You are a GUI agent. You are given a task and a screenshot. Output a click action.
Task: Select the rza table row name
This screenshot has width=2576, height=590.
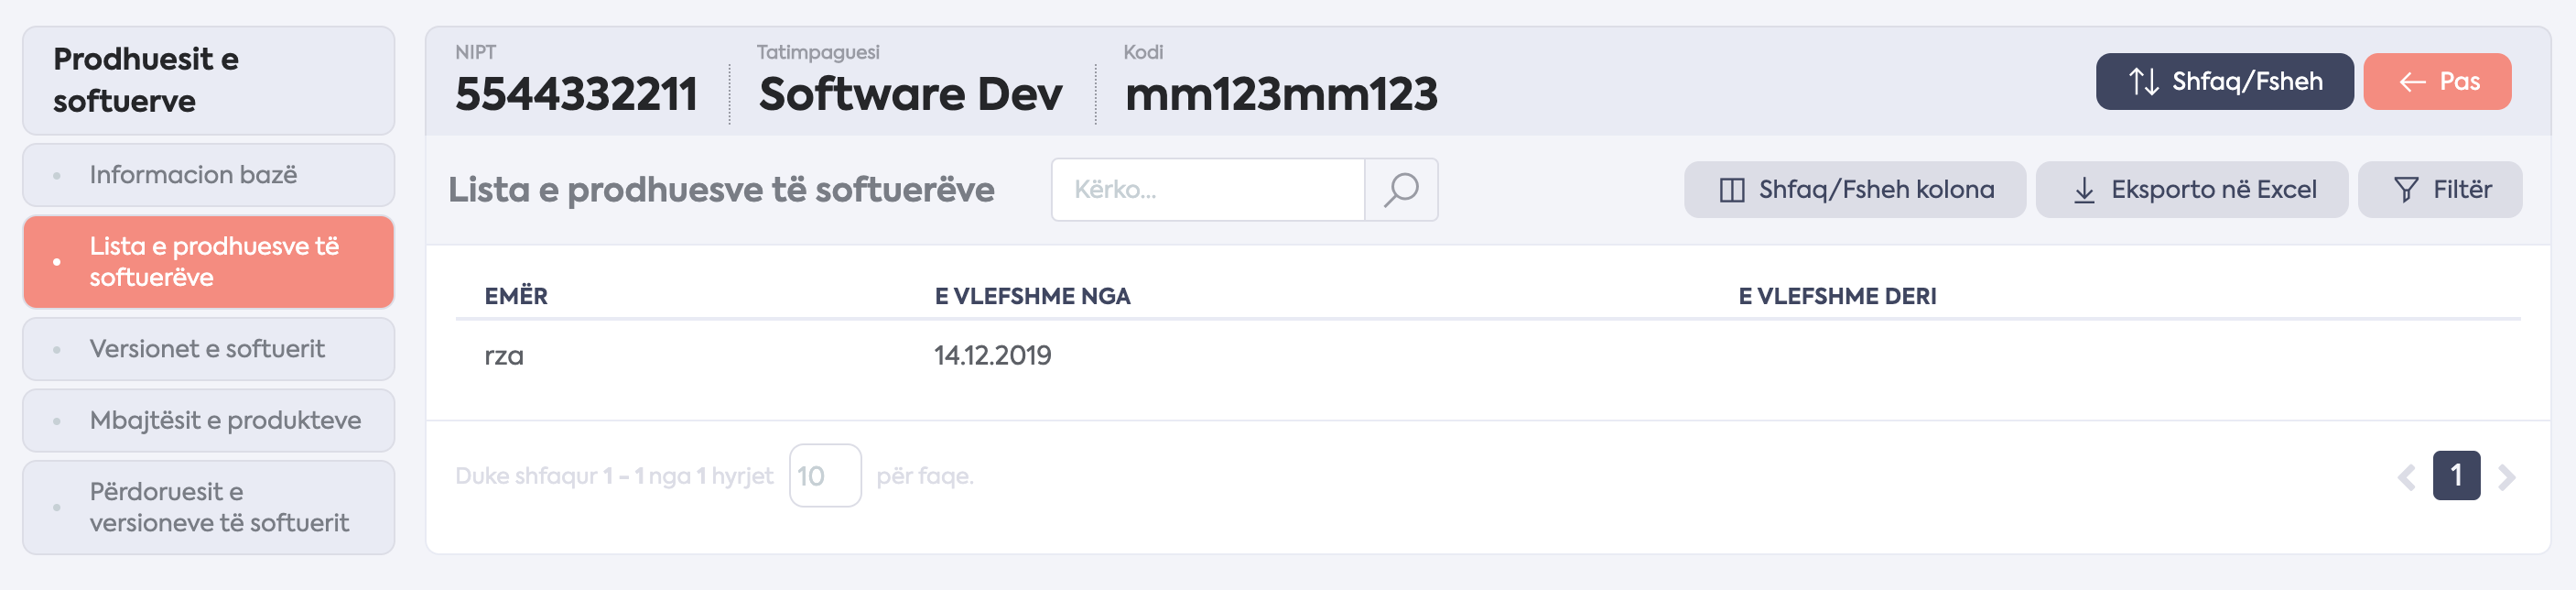[504, 356]
